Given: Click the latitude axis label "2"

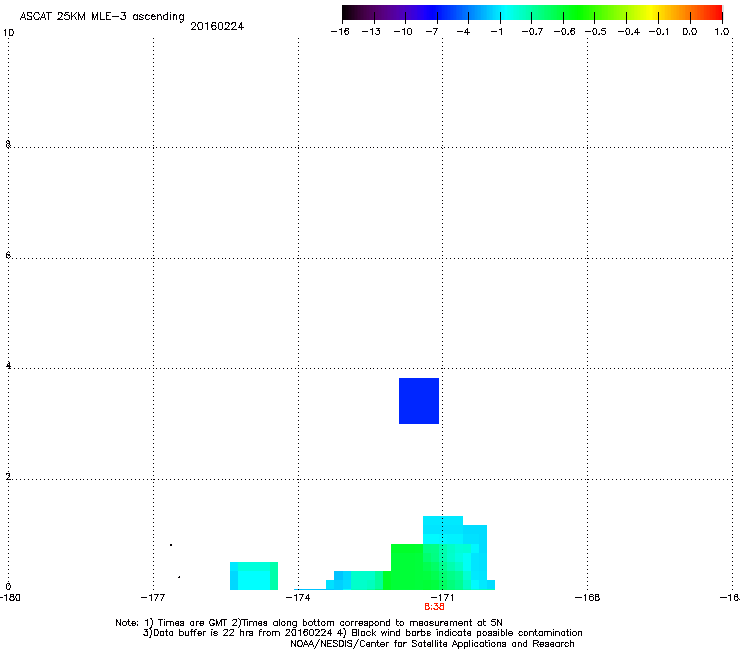Looking at the screenshot, I should point(8,477).
